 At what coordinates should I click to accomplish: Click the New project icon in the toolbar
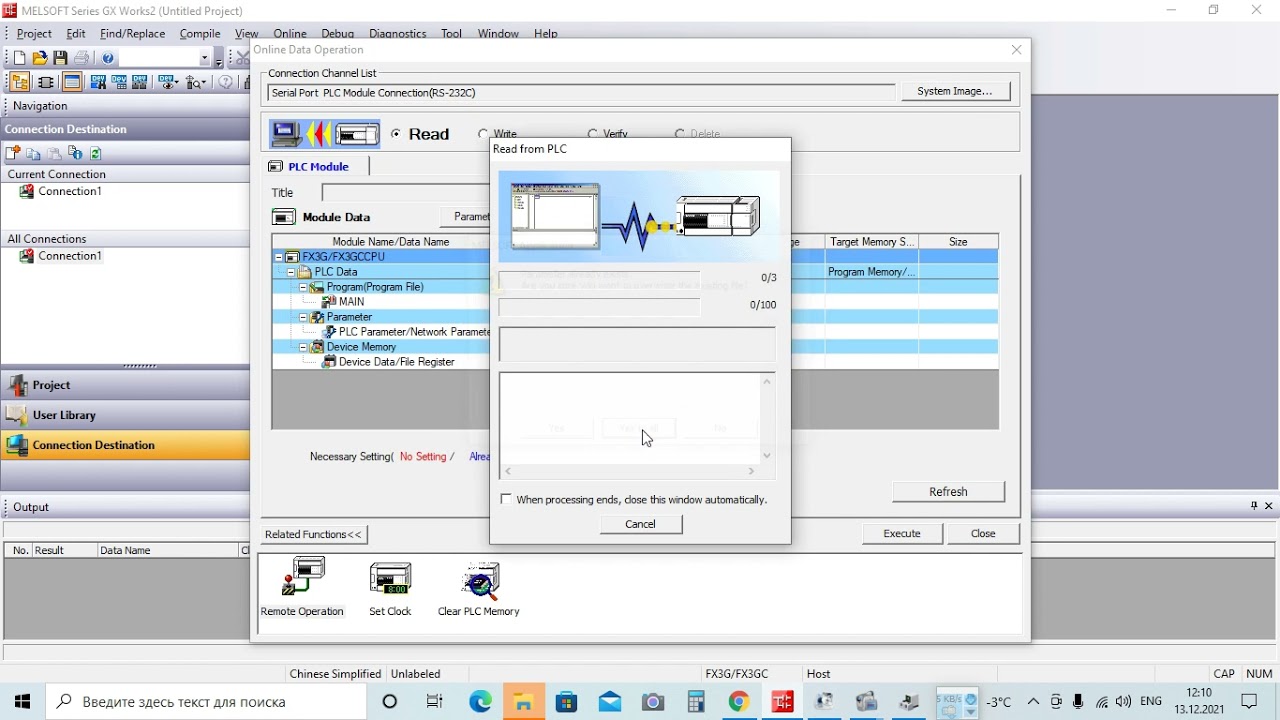[19, 59]
